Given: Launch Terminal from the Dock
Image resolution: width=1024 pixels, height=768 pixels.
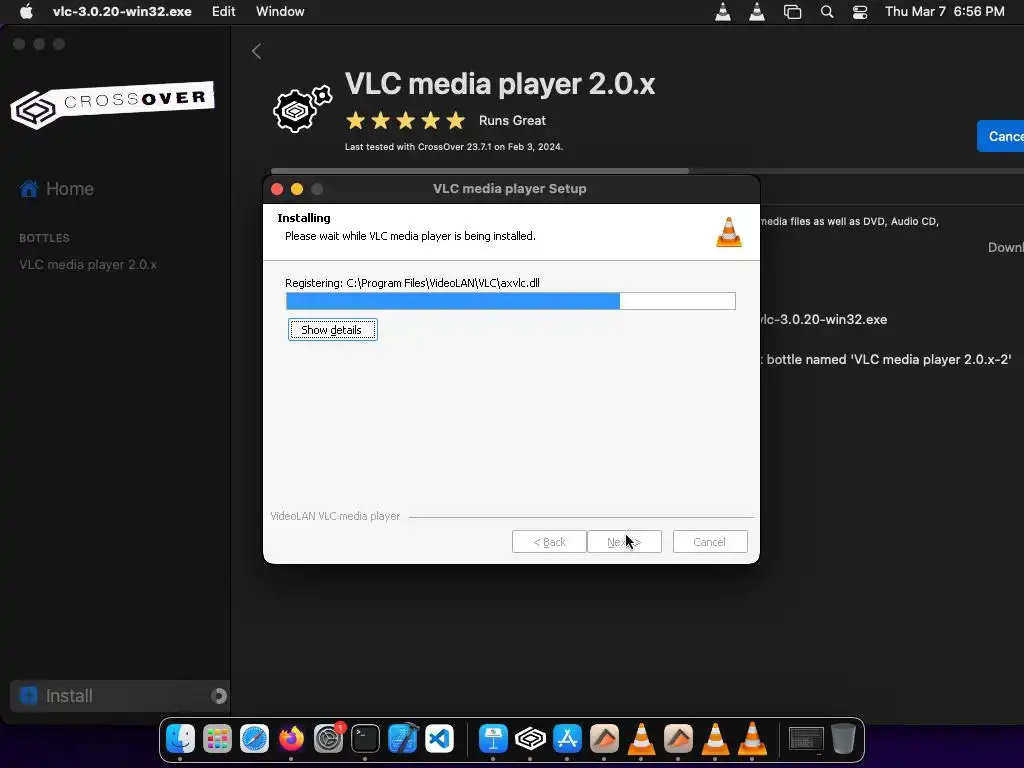Looking at the screenshot, I should pos(365,739).
